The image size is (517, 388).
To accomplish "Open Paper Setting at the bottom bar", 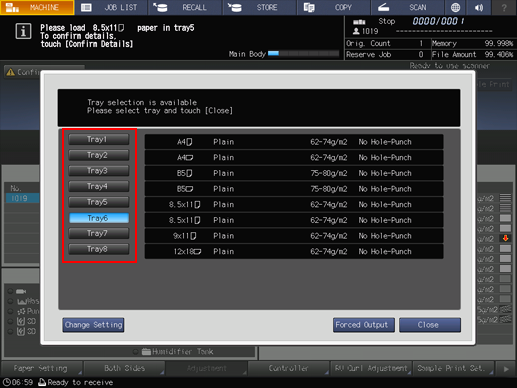I will click(x=42, y=368).
